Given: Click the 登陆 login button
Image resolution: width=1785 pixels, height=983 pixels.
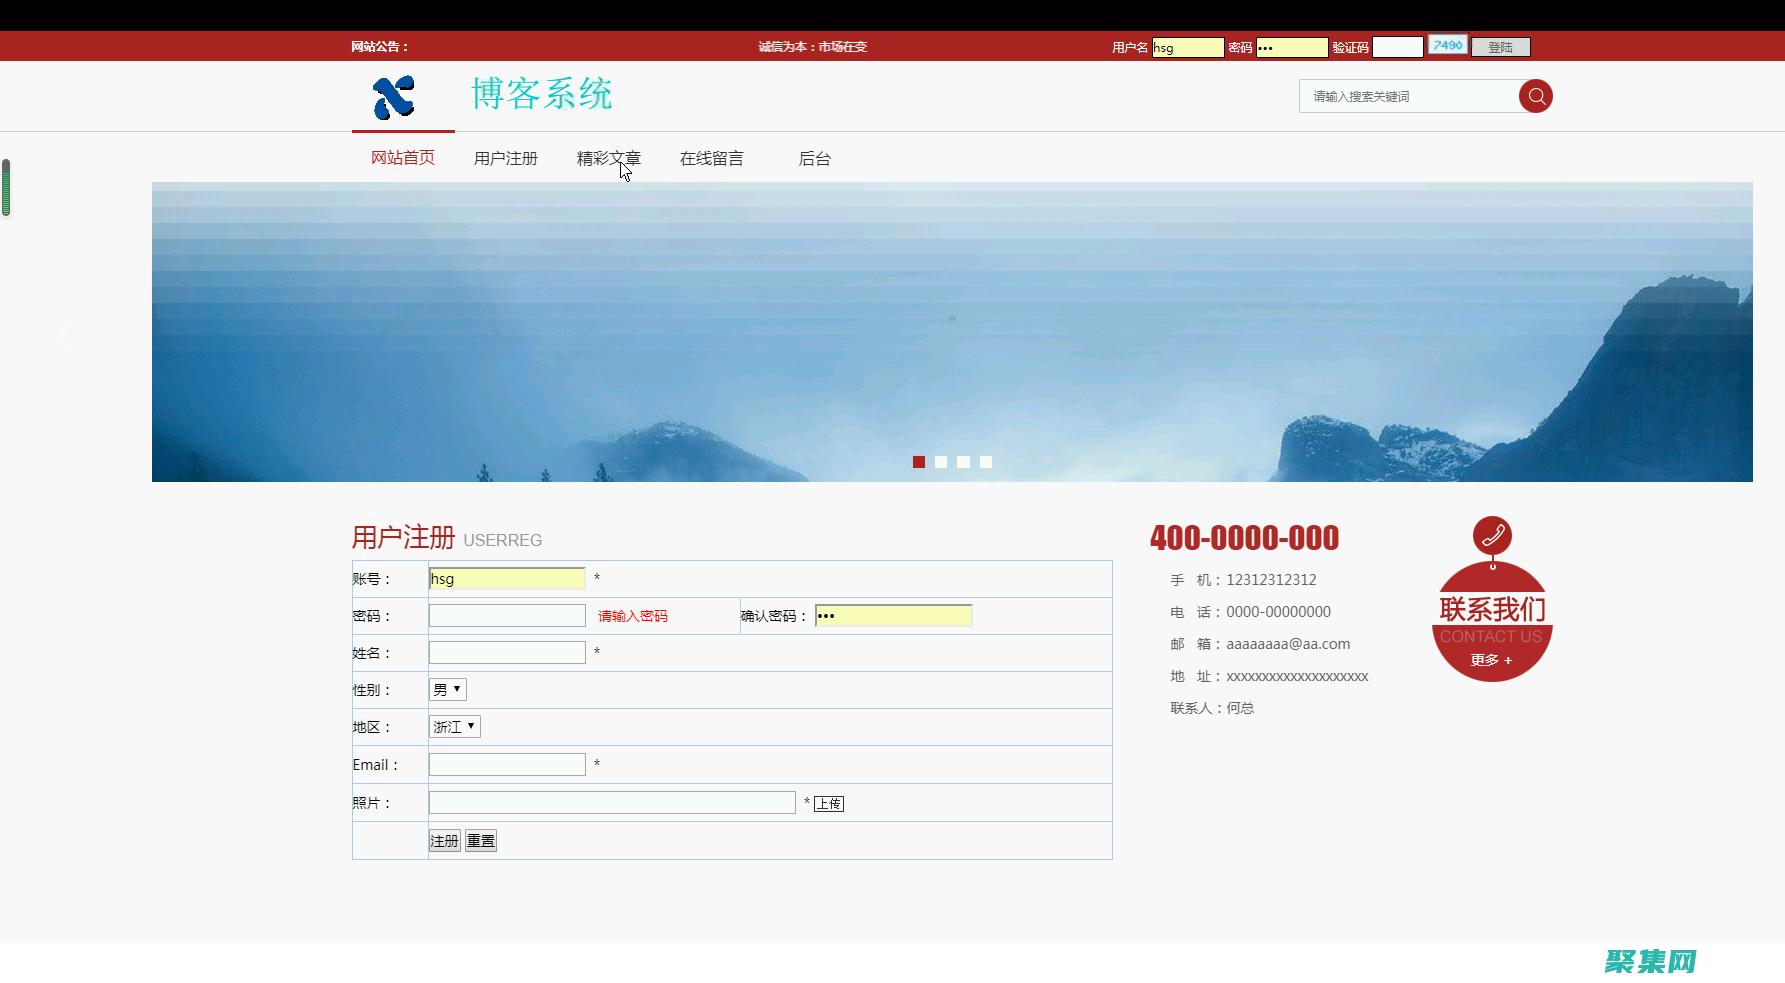Looking at the screenshot, I should 1500,46.
